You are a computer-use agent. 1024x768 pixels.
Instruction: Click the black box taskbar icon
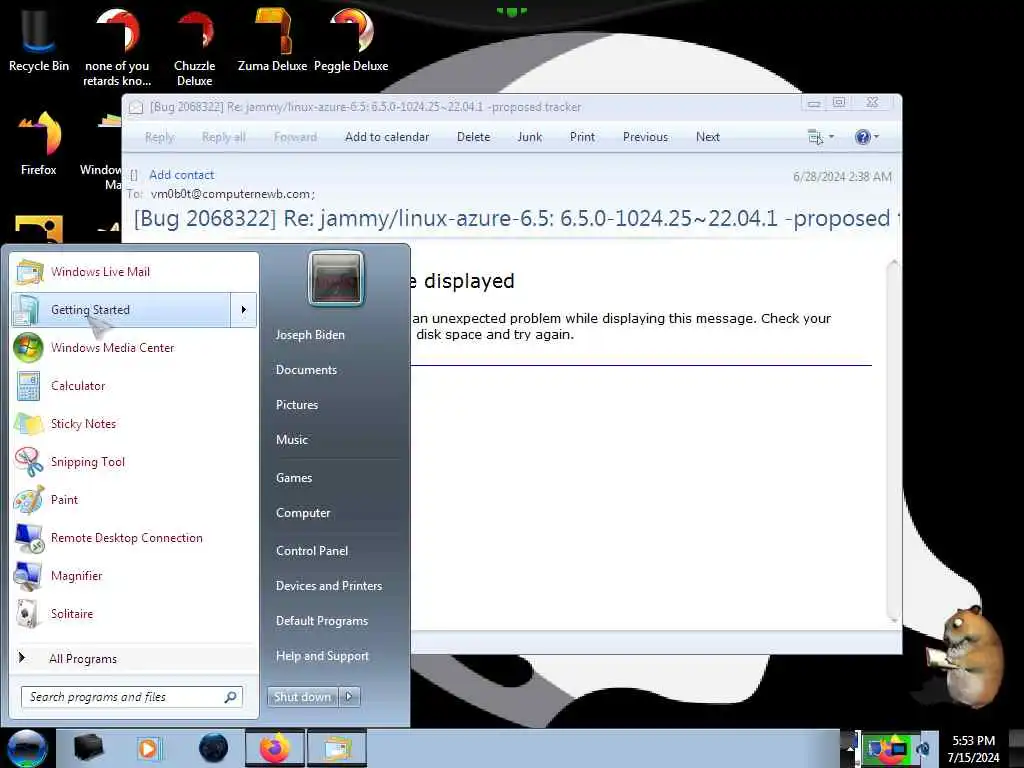88,748
